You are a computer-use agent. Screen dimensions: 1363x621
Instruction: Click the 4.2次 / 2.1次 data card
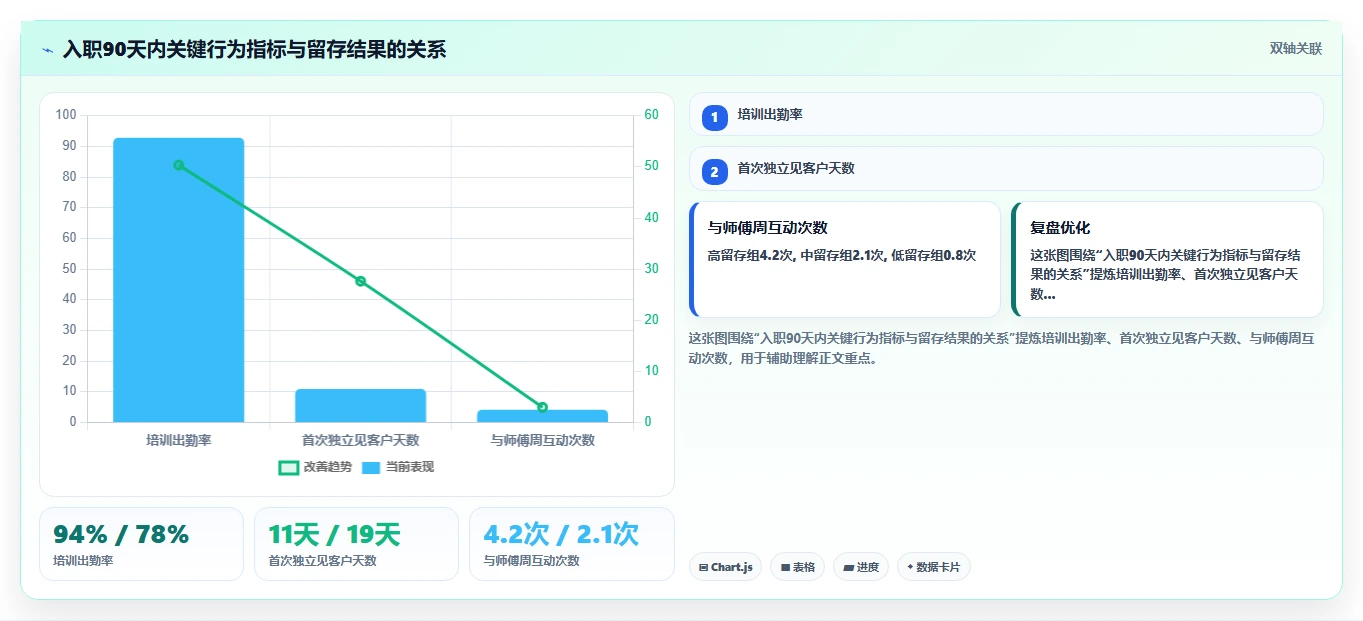coord(571,544)
